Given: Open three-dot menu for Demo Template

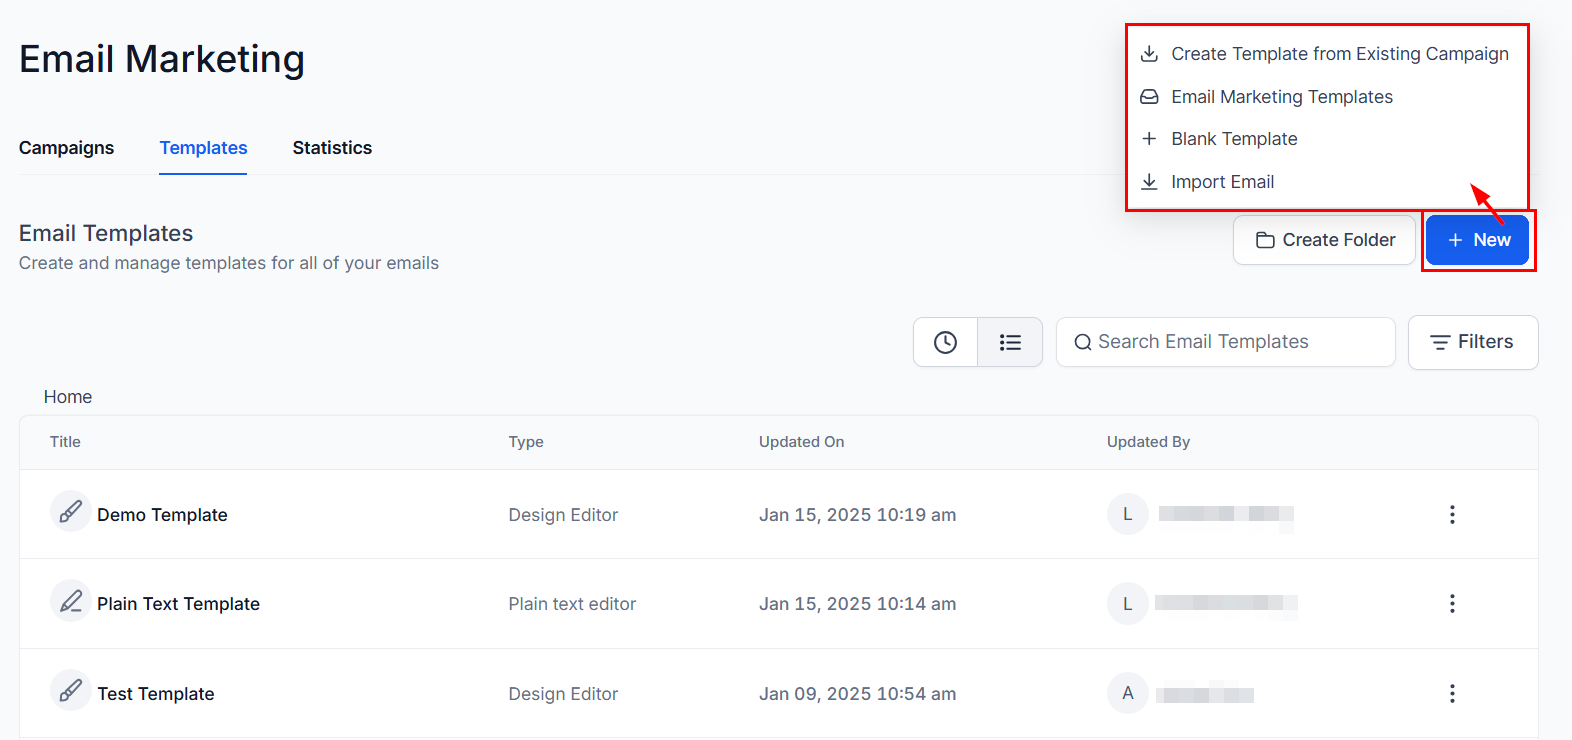Looking at the screenshot, I should coord(1452,514).
